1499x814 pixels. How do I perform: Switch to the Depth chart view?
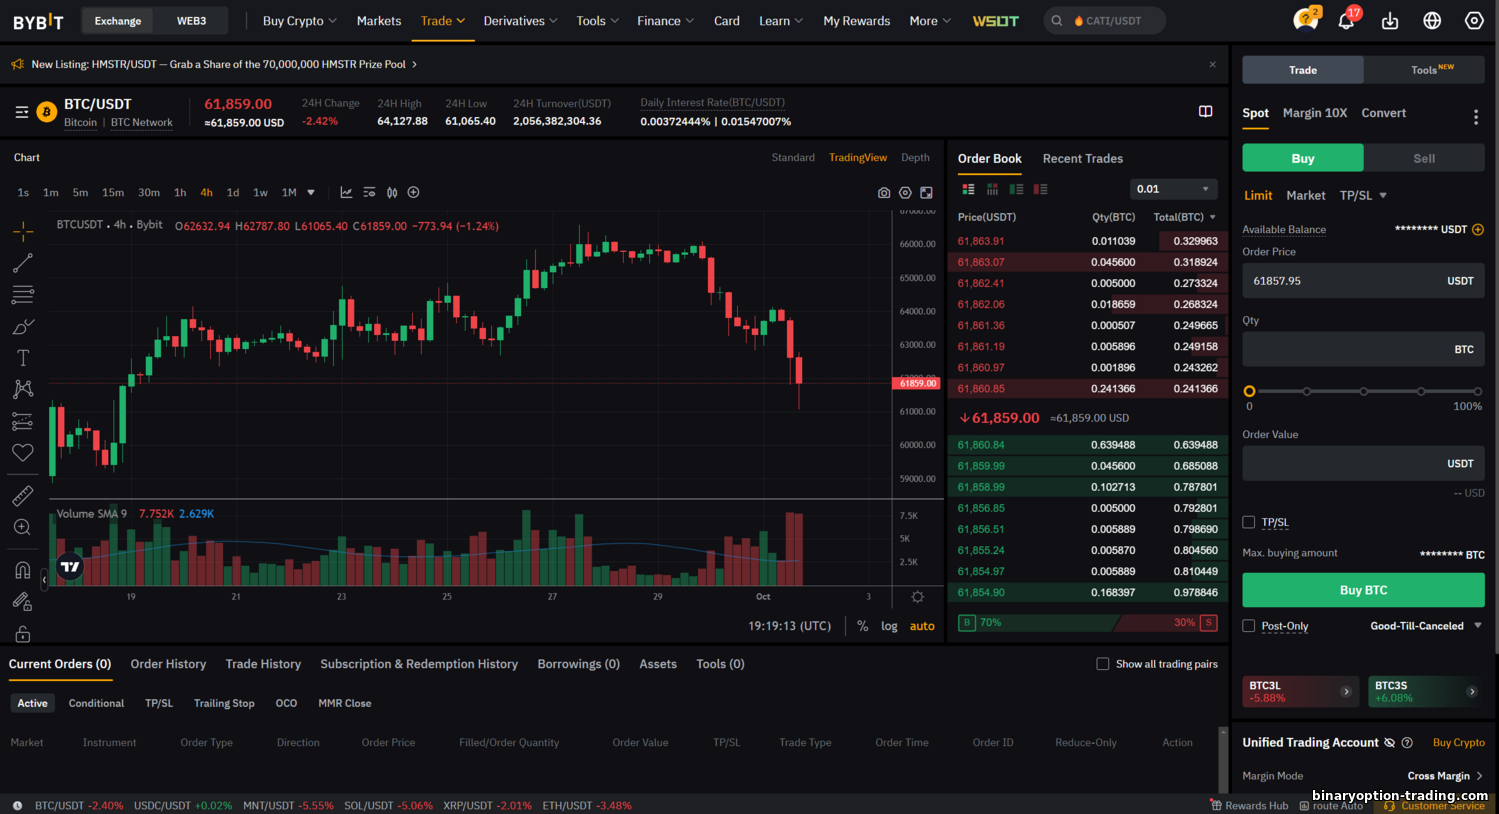click(x=915, y=158)
